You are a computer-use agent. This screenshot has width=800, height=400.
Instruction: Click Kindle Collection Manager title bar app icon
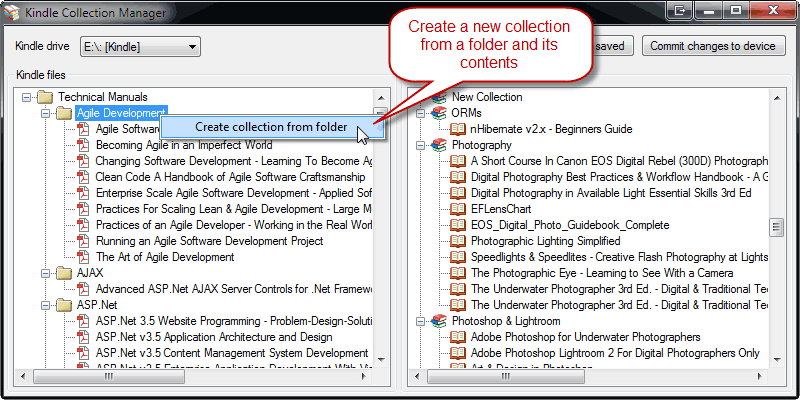click(12, 12)
